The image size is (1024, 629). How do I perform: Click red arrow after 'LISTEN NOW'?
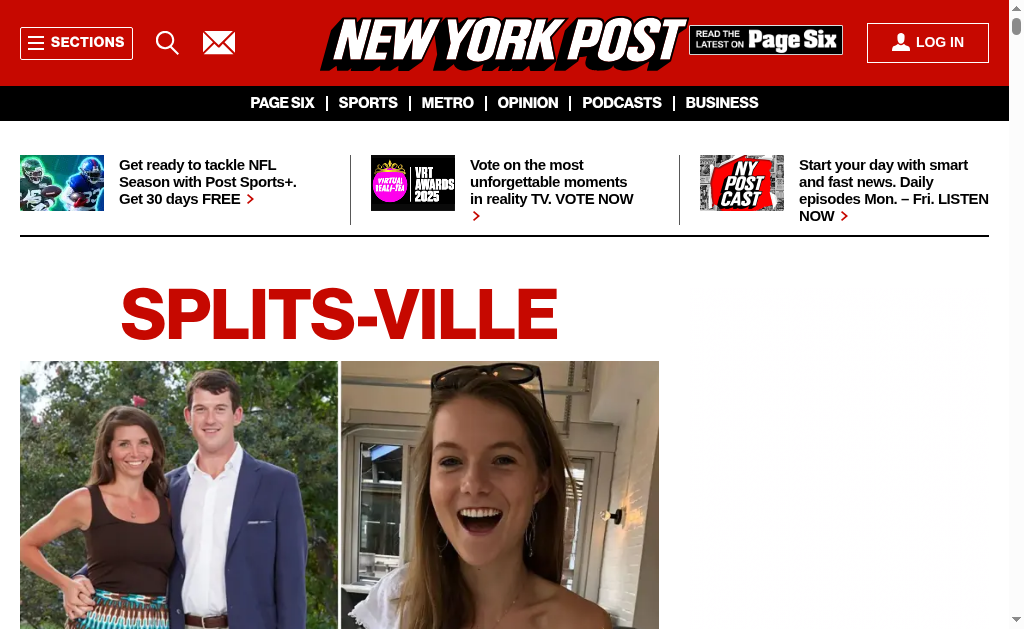(844, 216)
